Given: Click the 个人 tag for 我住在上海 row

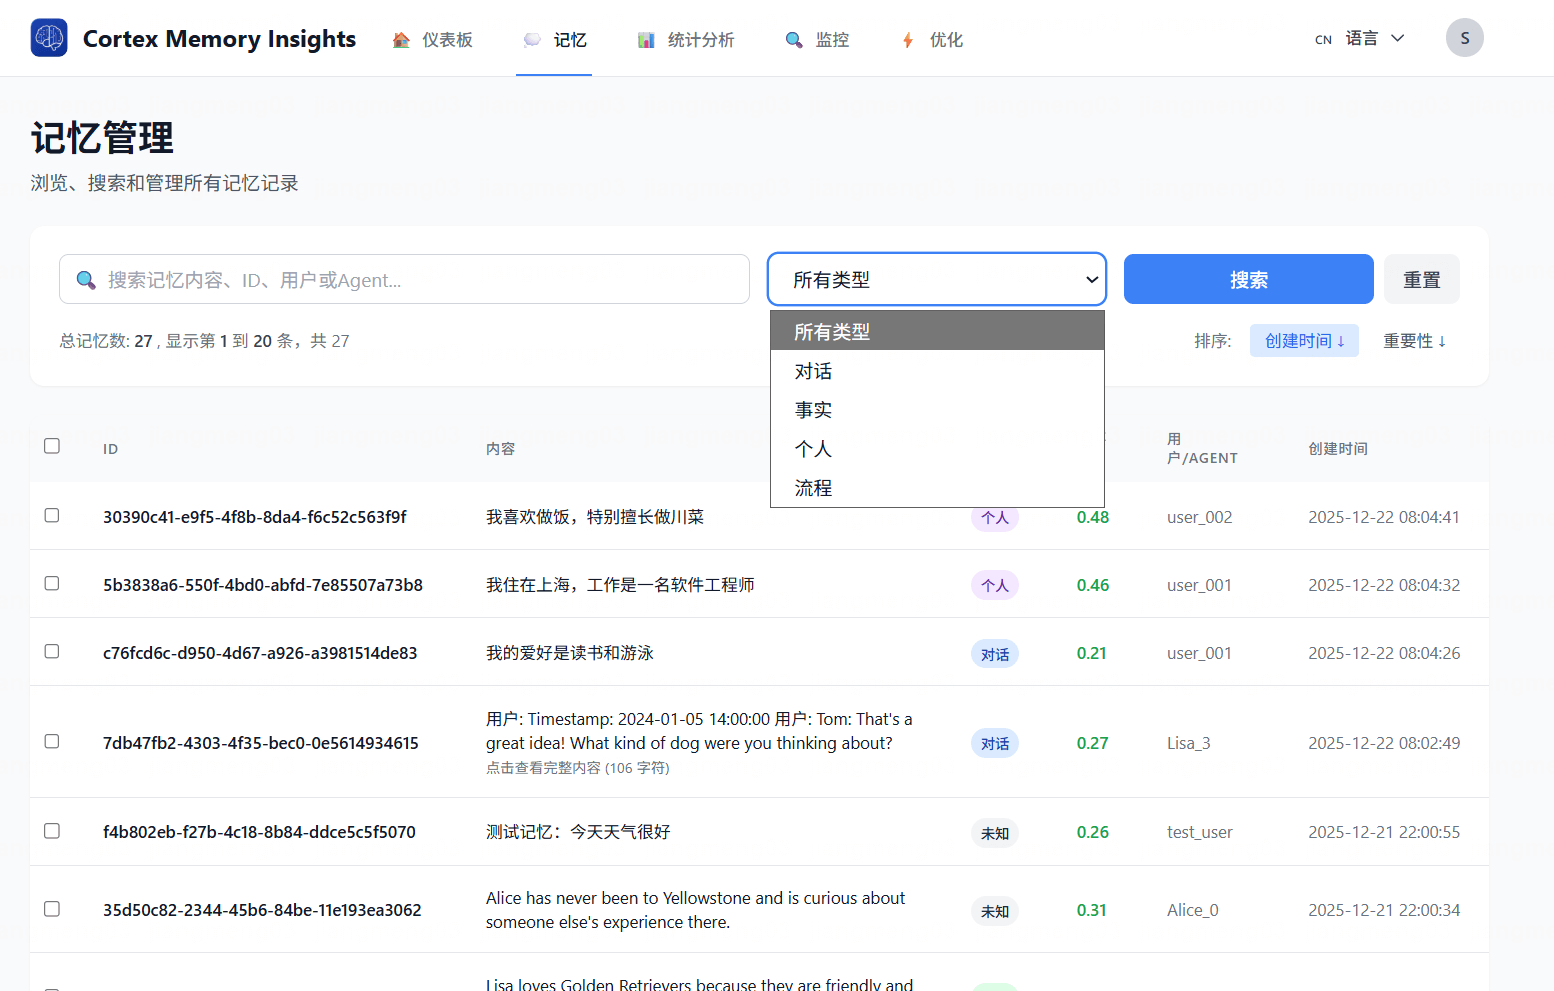Looking at the screenshot, I should point(995,585).
